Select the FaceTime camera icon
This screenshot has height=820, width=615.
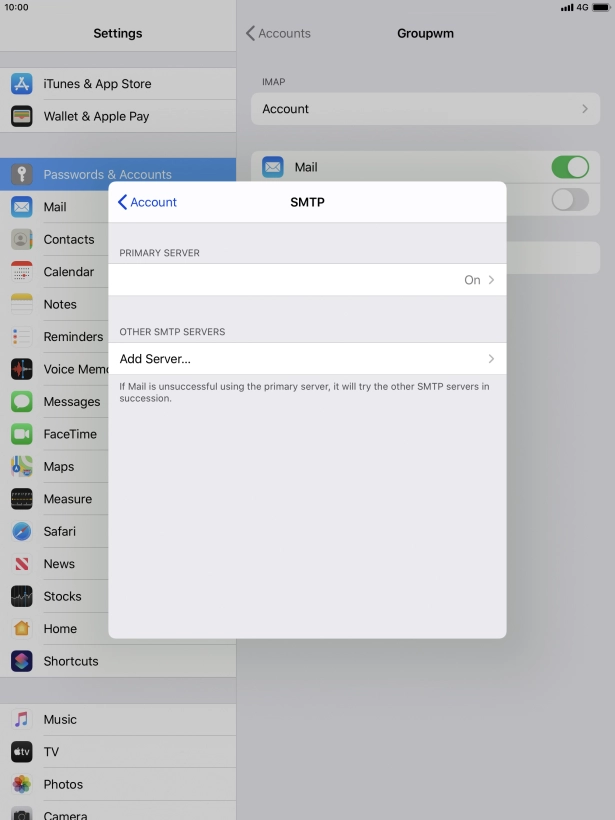(22, 434)
